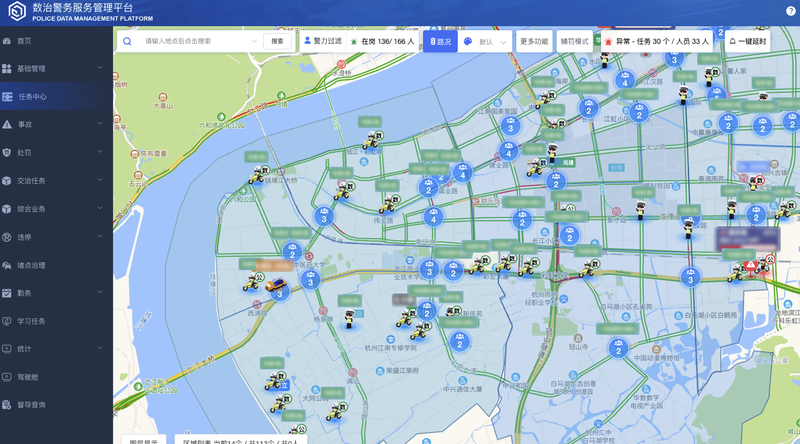
Task: Click the red alarm icon beside 异常
Action: tap(608, 41)
